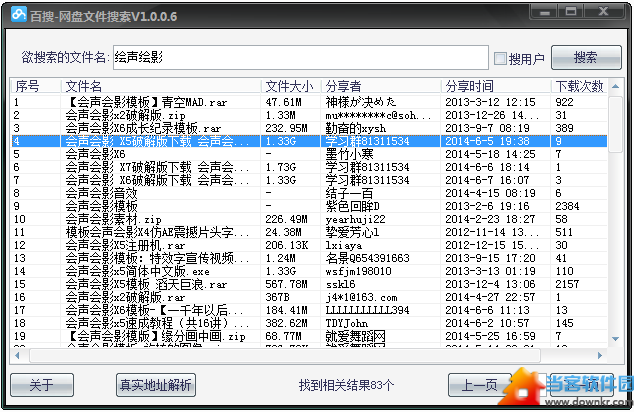Select row 模板会声会影X4仿AE震撼片头字
634x412 pixels.
309,232
